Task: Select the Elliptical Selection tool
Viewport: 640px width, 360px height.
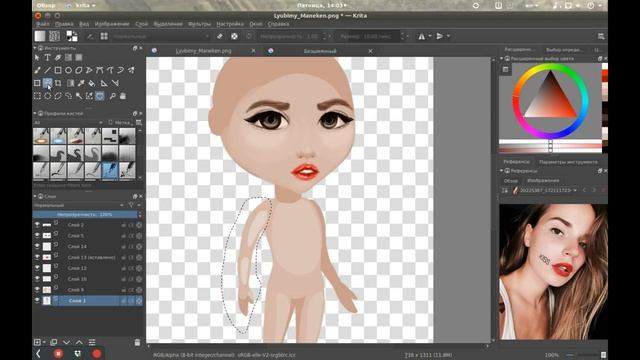Action: pyautogui.click(x=47, y=96)
